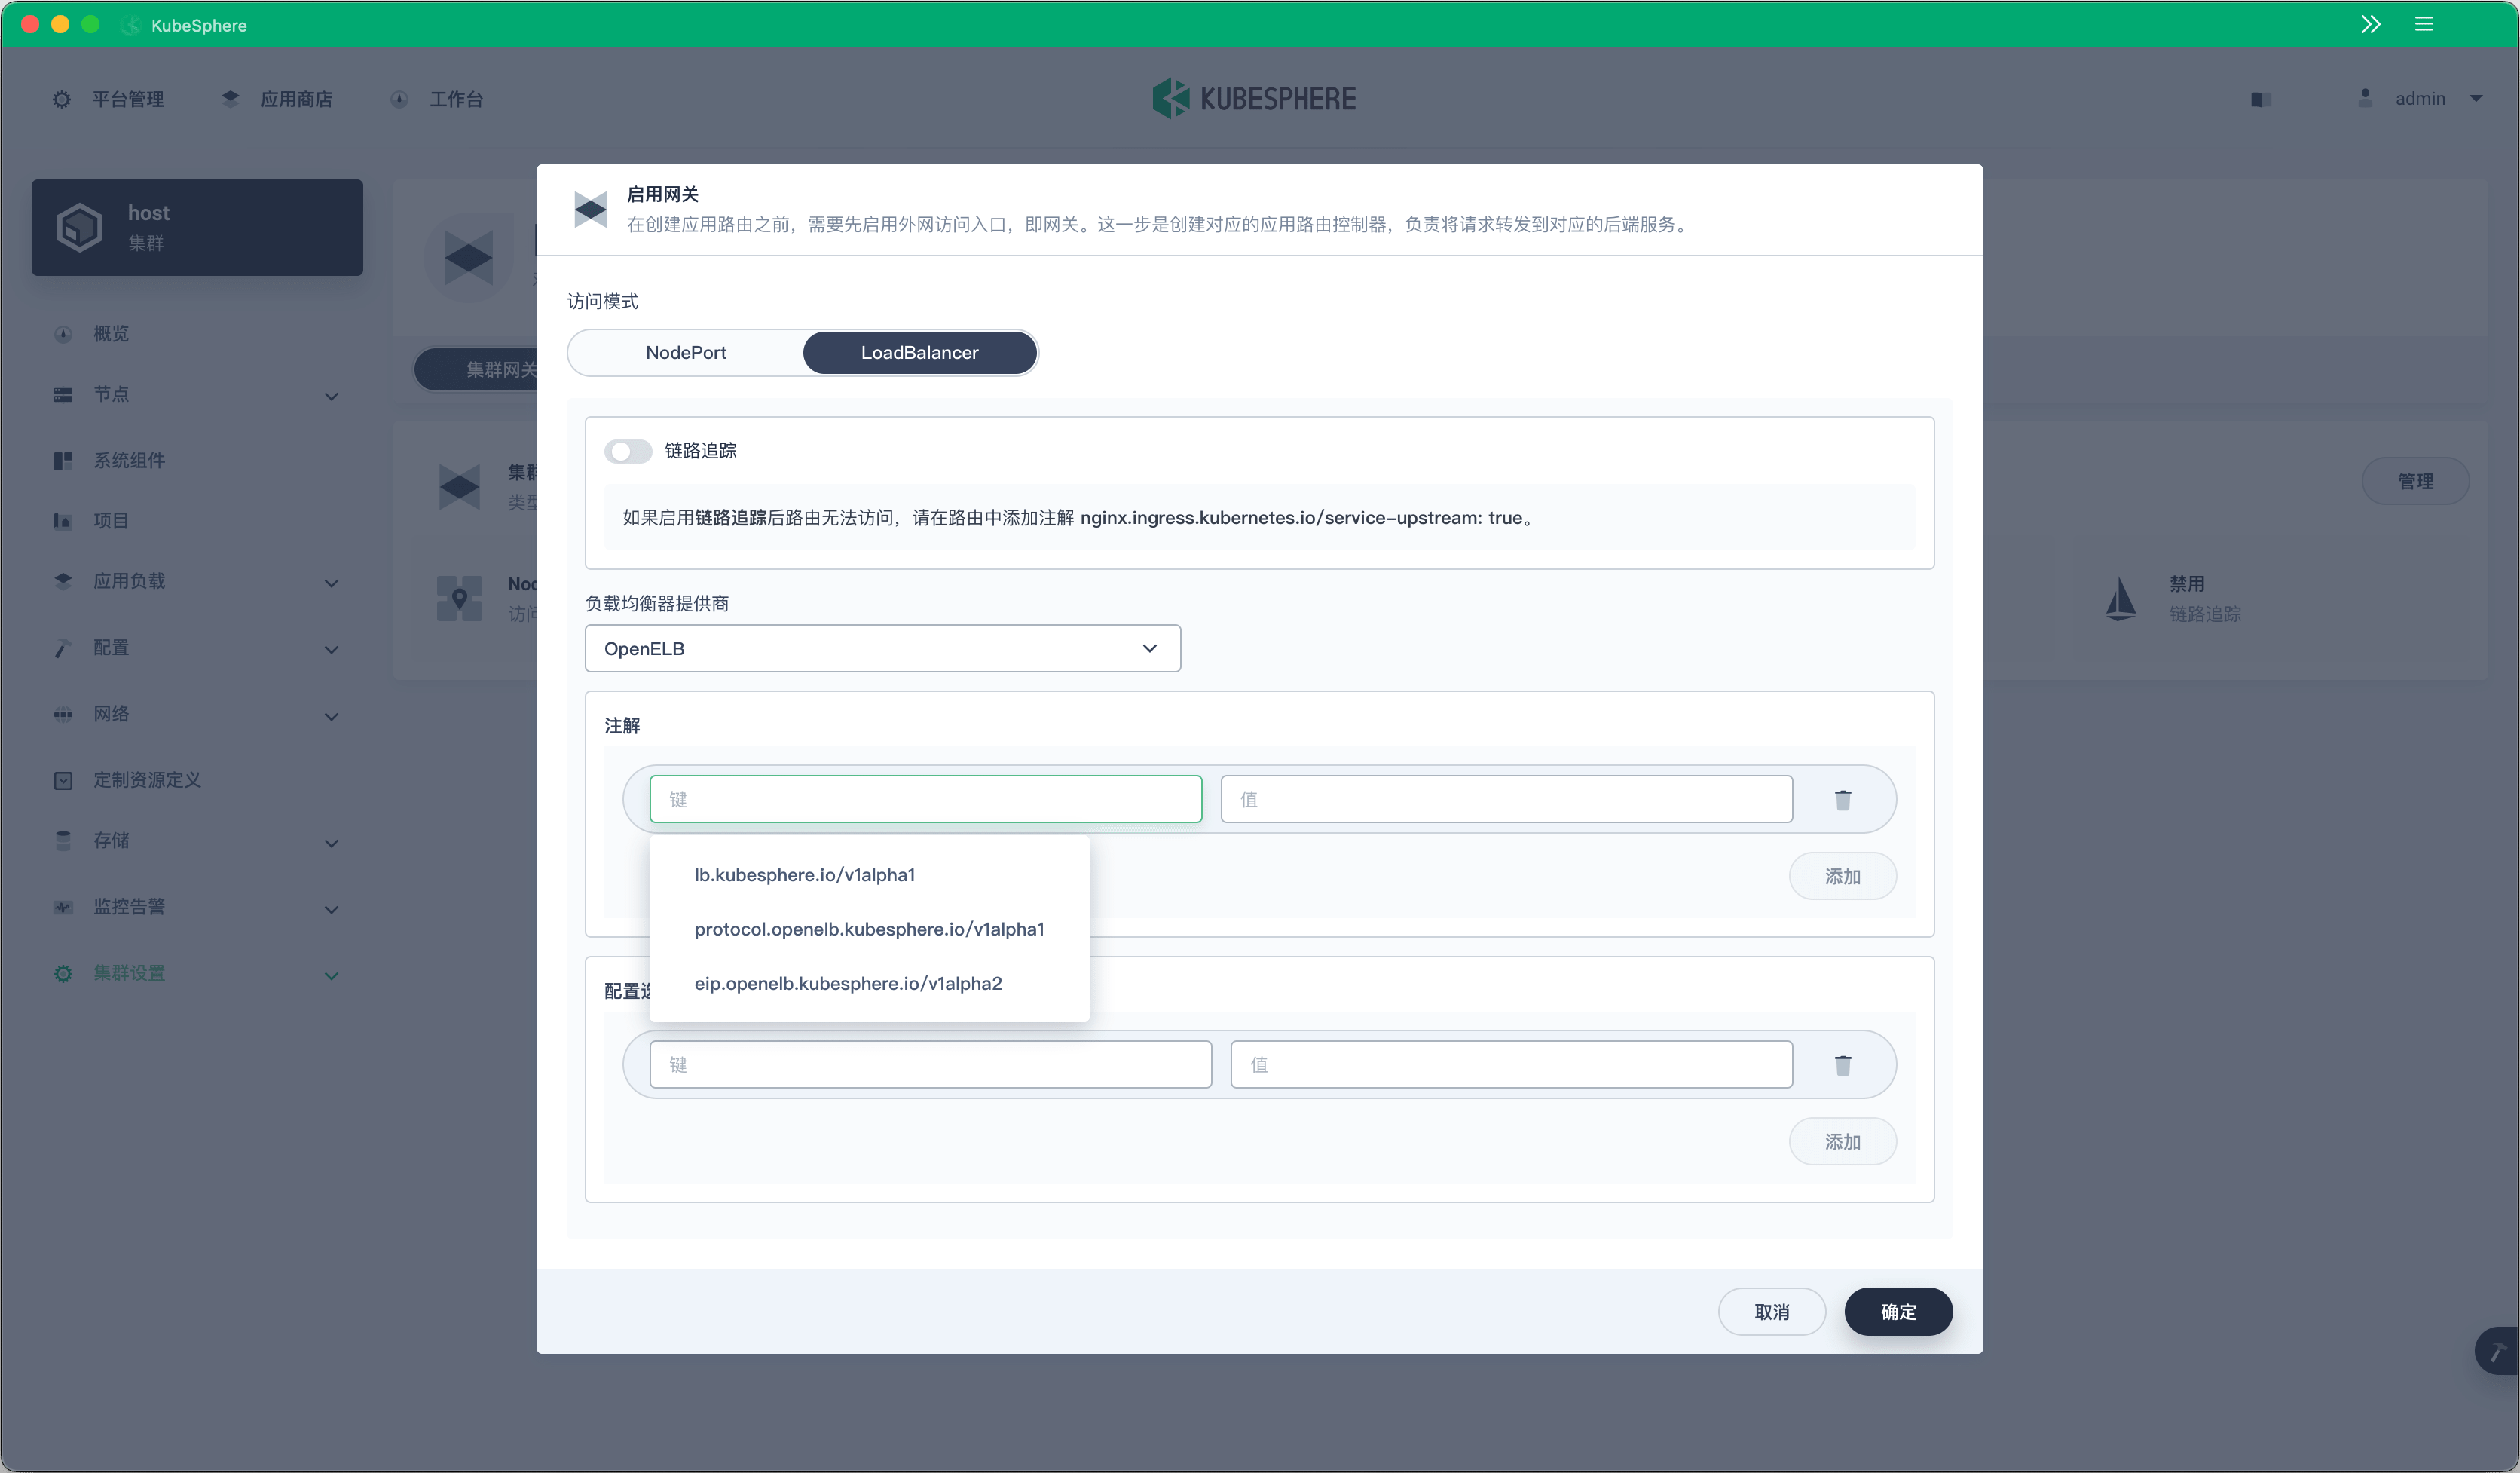Viewport: 2520px width, 1473px height.
Task: Choose lb.kubesphere.io/v1alpha1 suggestion
Action: pyautogui.click(x=869, y=875)
